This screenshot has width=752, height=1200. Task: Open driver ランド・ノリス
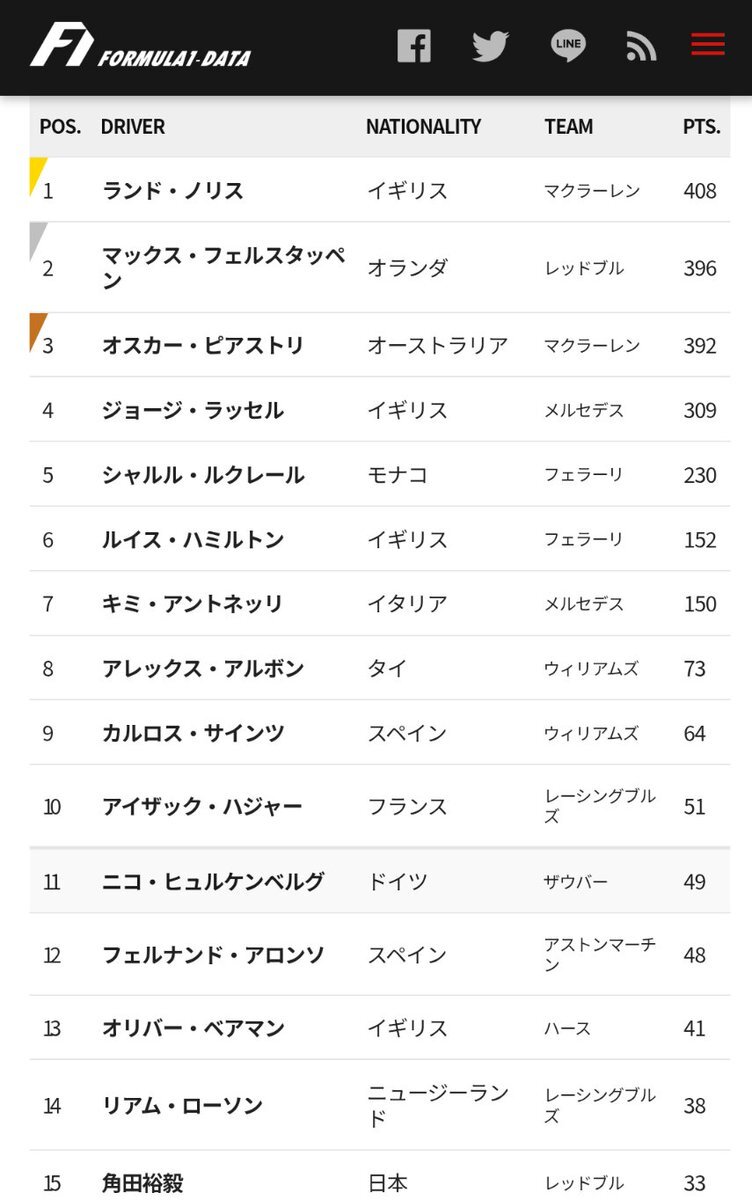click(x=173, y=190)
